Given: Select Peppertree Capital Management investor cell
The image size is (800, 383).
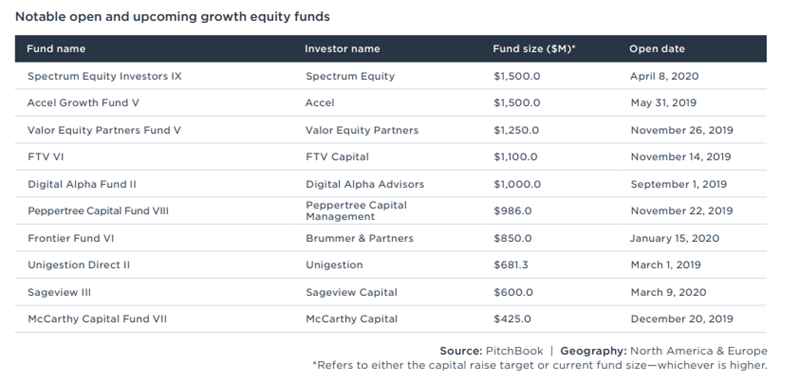Looking at the screenshot, I should (356, 211).
